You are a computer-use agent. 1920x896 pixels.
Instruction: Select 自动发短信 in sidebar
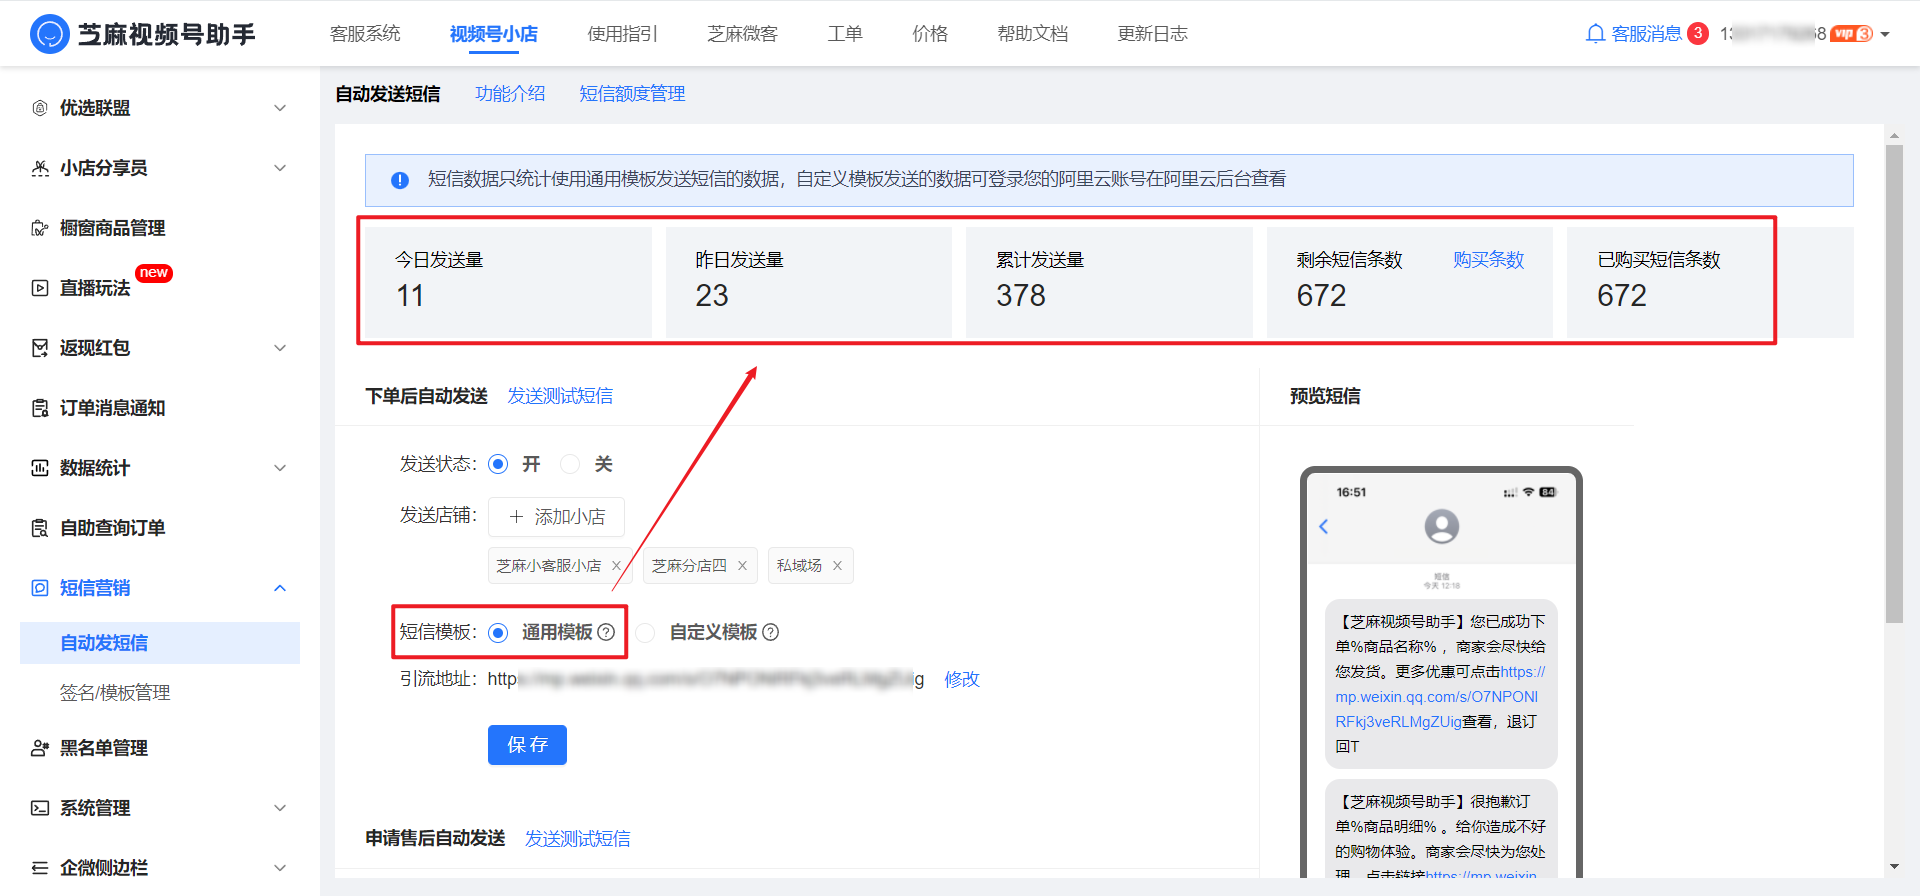(x=160, y=643)
